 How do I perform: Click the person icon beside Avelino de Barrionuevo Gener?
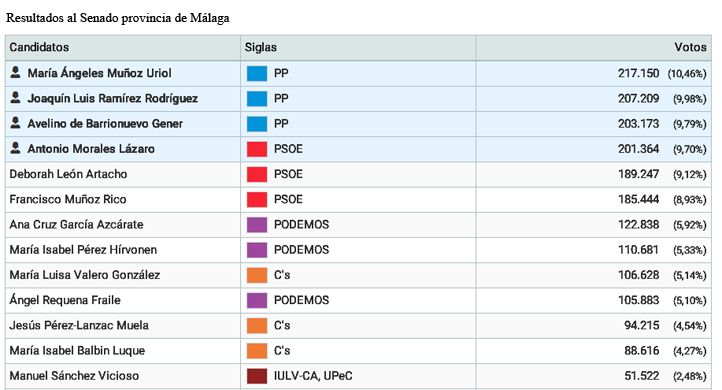point(15,123)
